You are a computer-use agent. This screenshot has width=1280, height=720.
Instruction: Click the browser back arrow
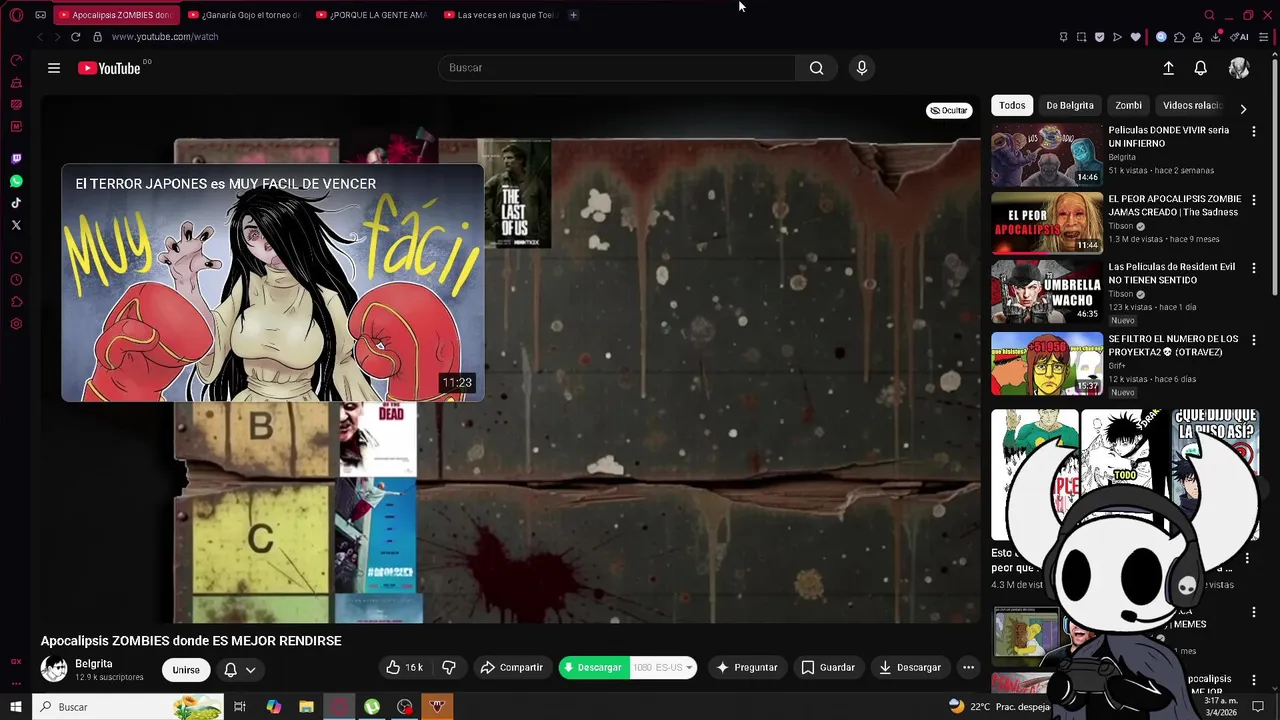tap(40, 37)
